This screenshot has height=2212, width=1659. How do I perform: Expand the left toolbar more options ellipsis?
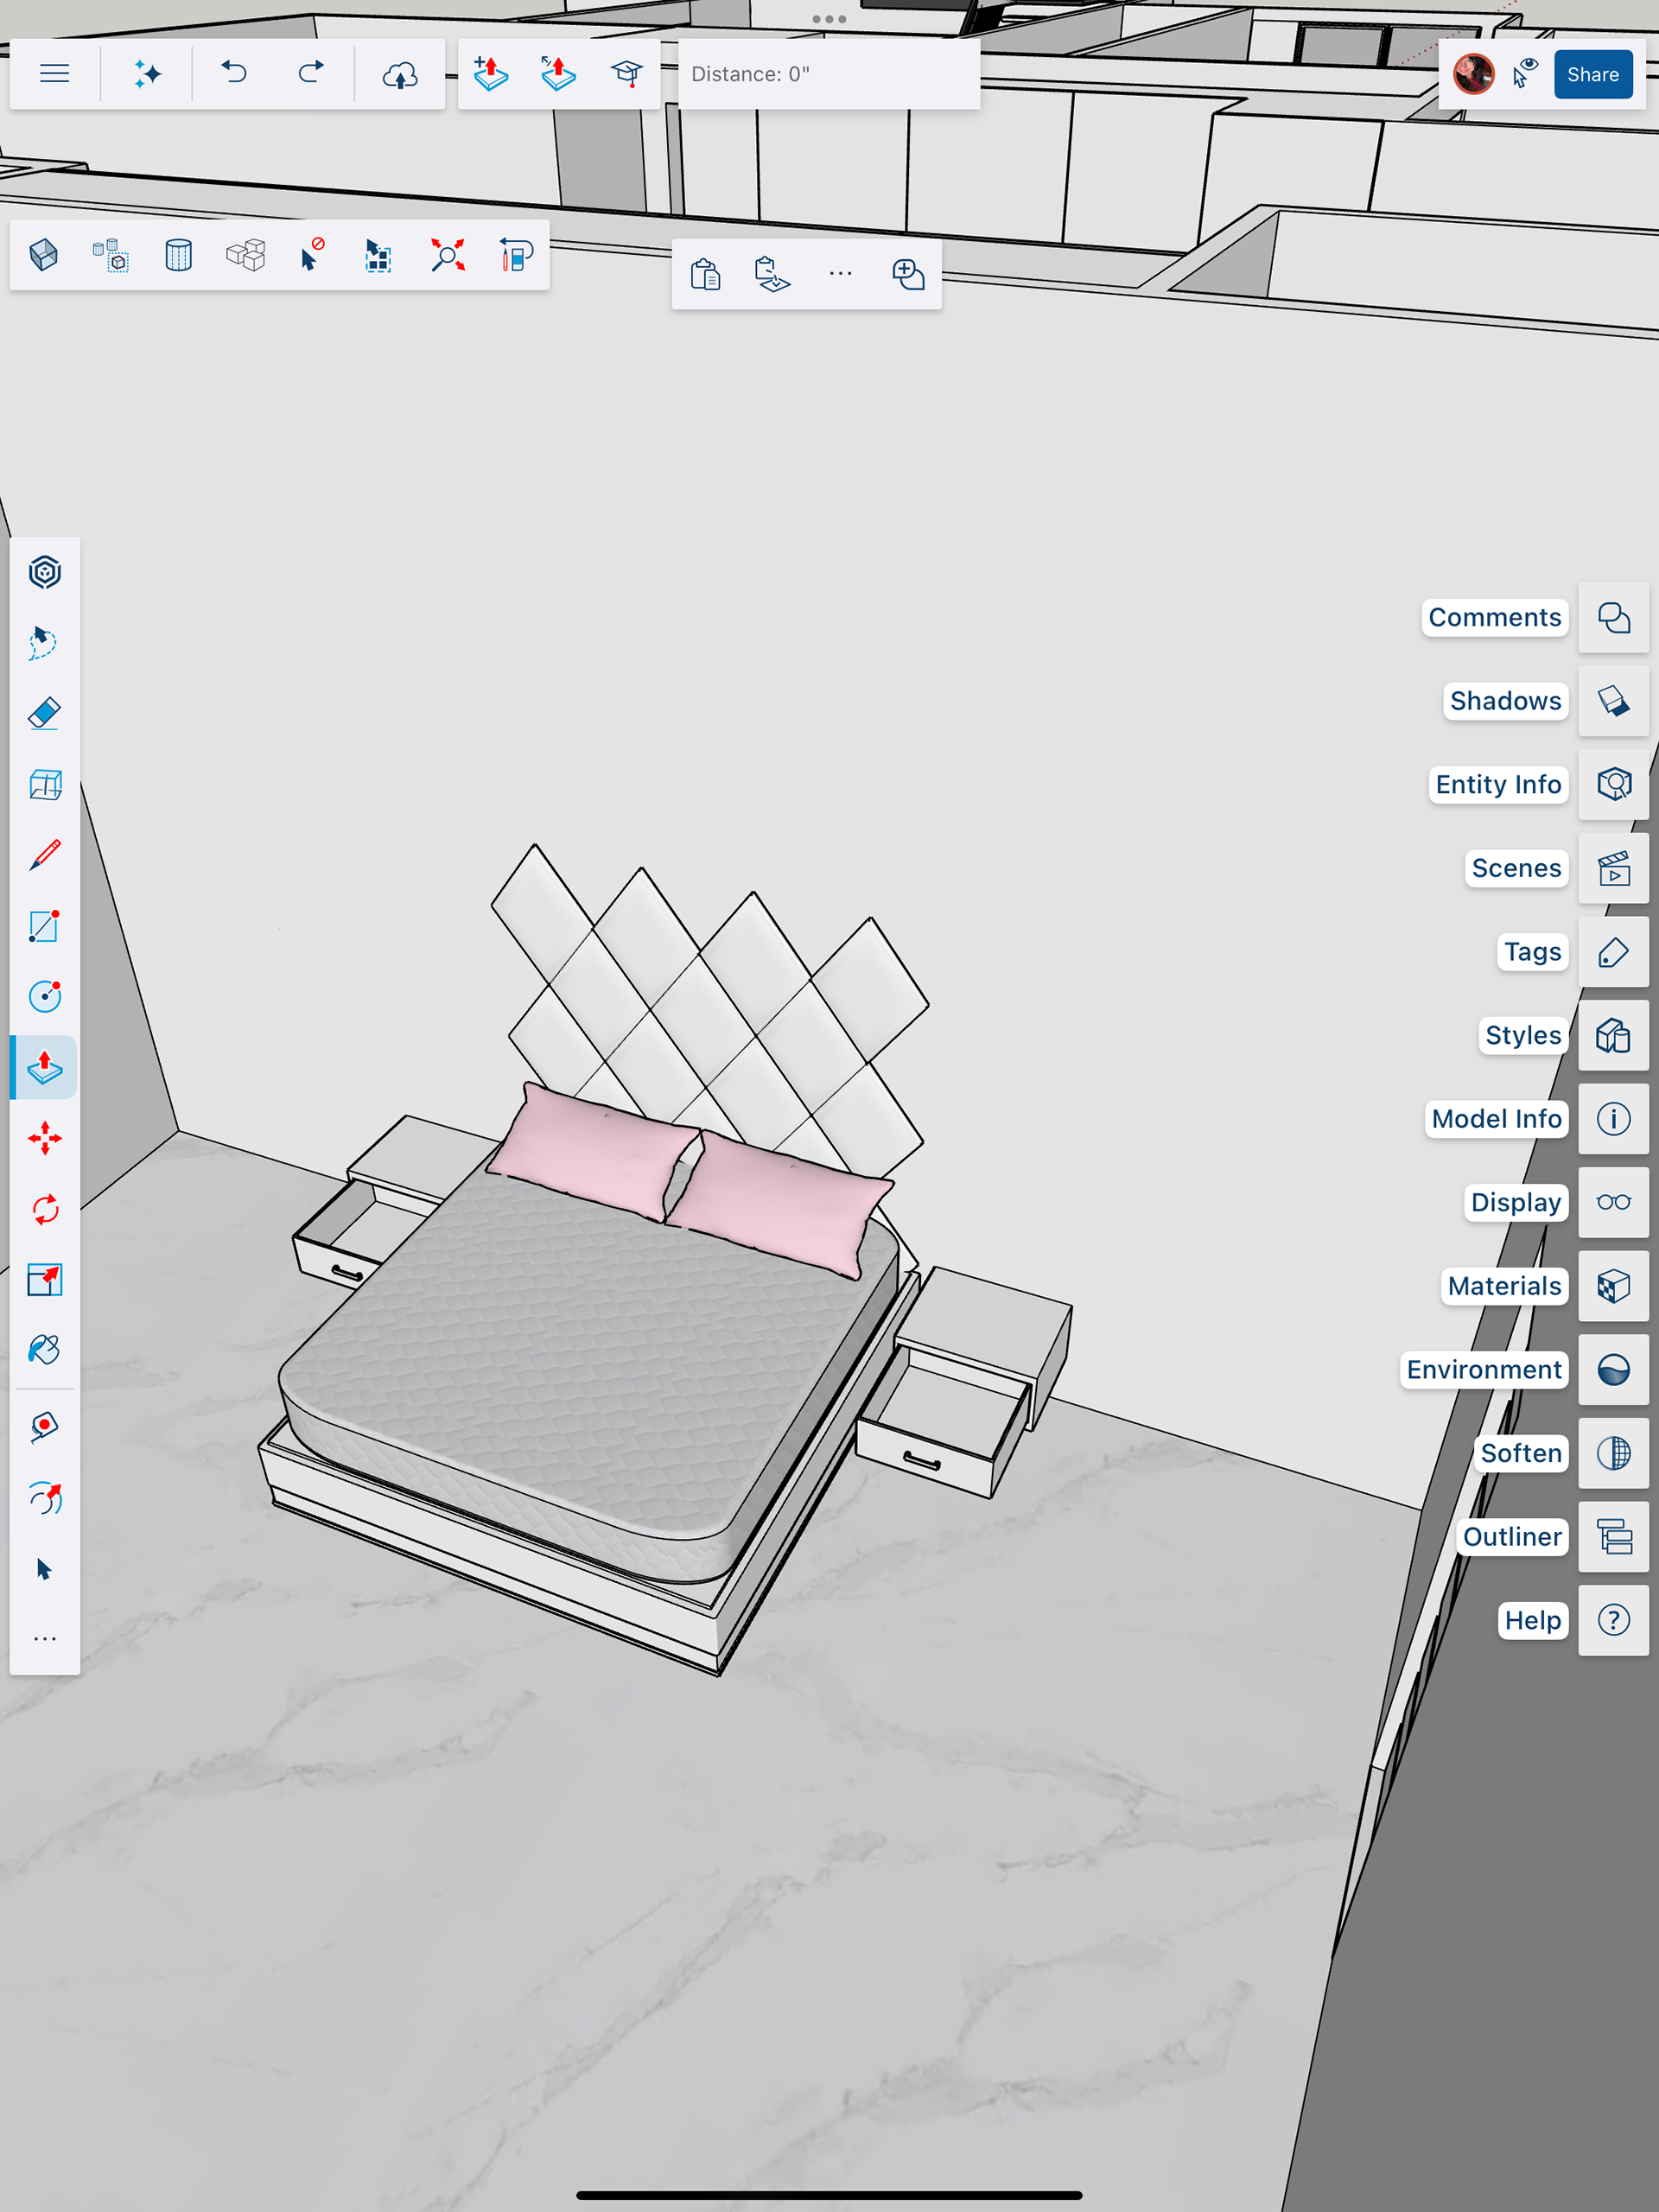[44, 1639]
